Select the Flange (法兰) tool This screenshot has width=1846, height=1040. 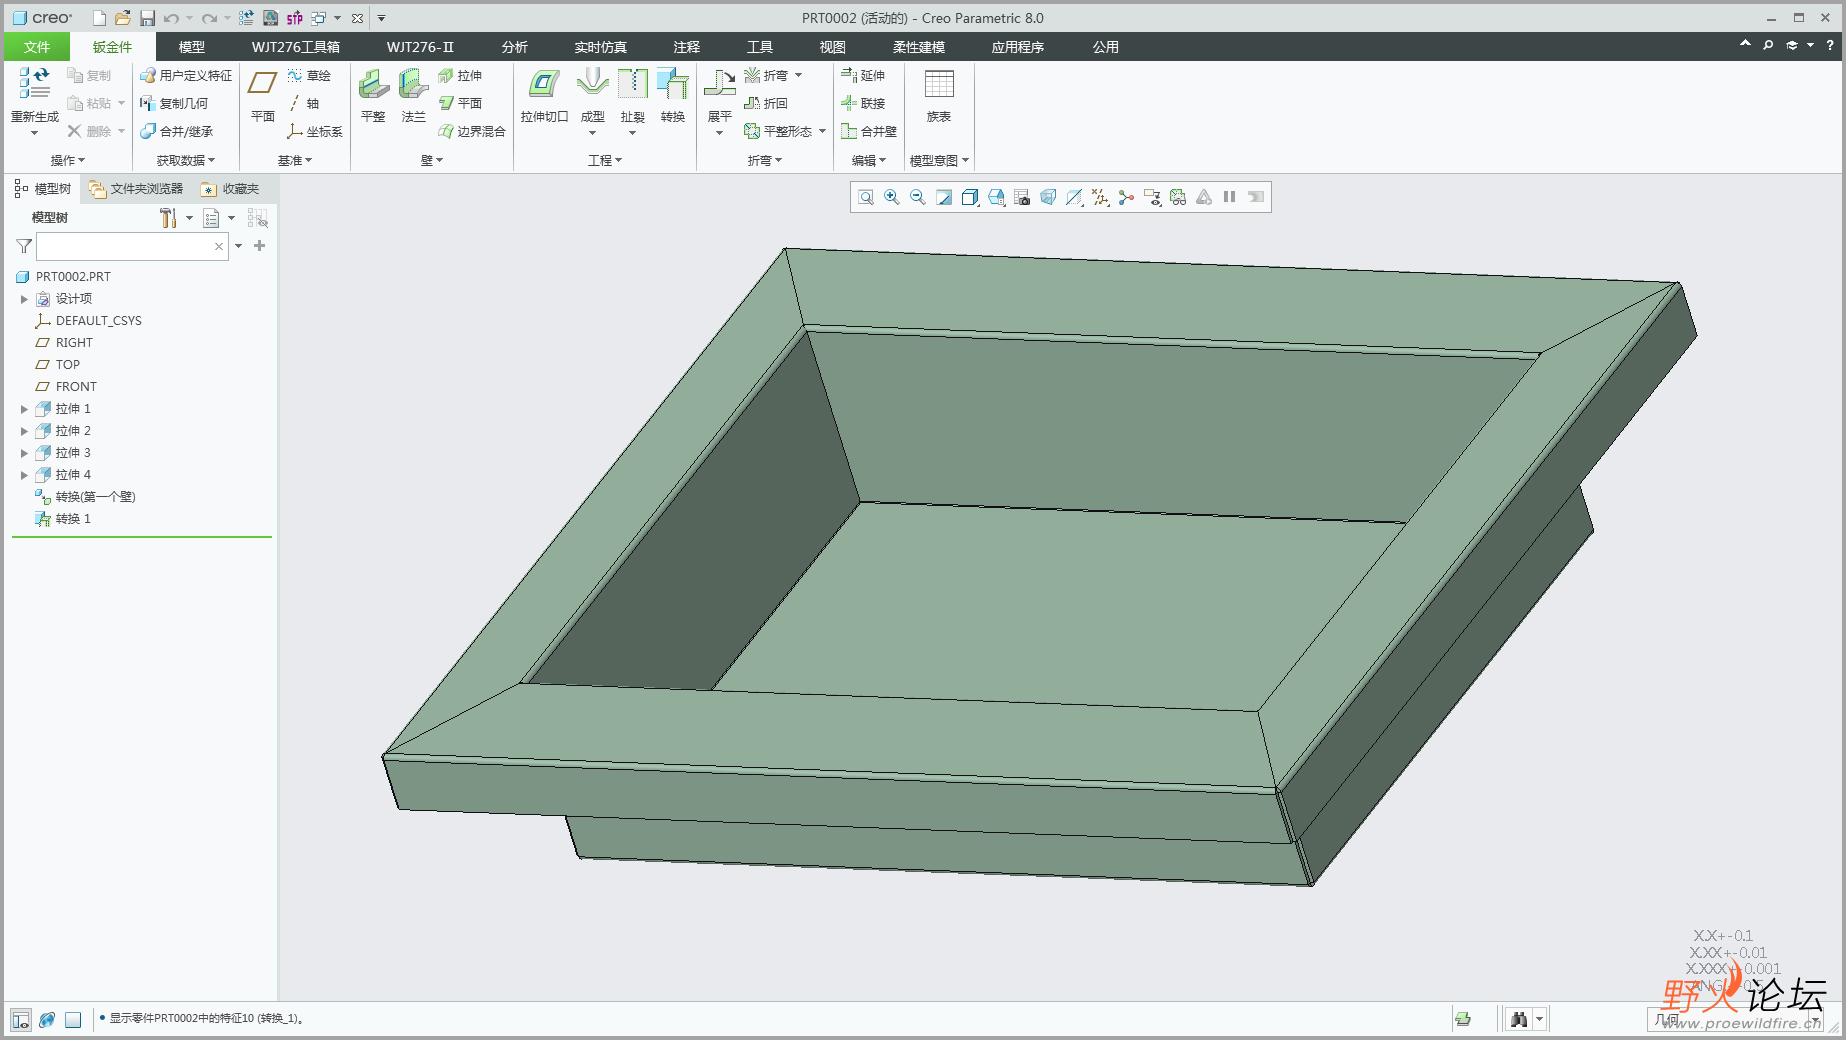coord(413,96)
